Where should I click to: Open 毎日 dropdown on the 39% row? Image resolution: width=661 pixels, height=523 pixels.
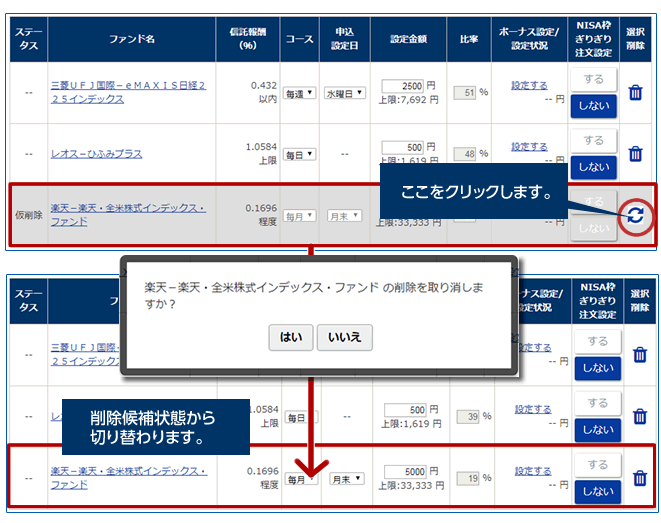point(301,417)
